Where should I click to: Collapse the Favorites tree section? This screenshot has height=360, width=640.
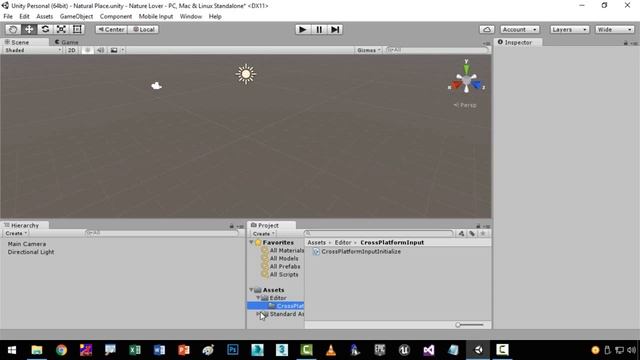coord(251,242)
